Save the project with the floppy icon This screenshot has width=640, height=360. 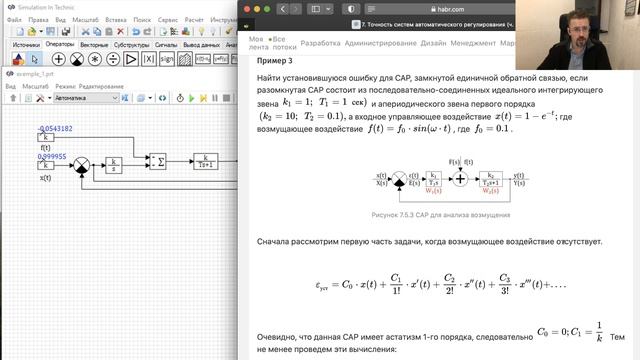(x=51, y=31)
